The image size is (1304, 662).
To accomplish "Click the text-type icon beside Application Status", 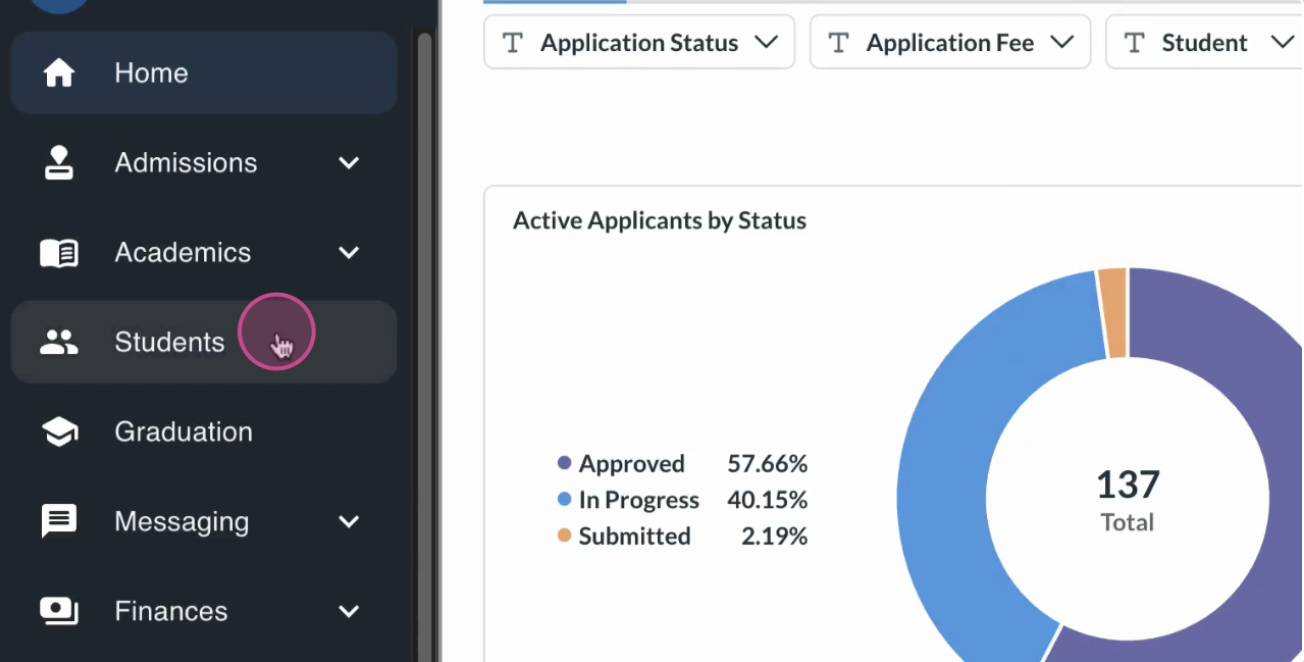I will pyautogui.click(x=513, y=43).
